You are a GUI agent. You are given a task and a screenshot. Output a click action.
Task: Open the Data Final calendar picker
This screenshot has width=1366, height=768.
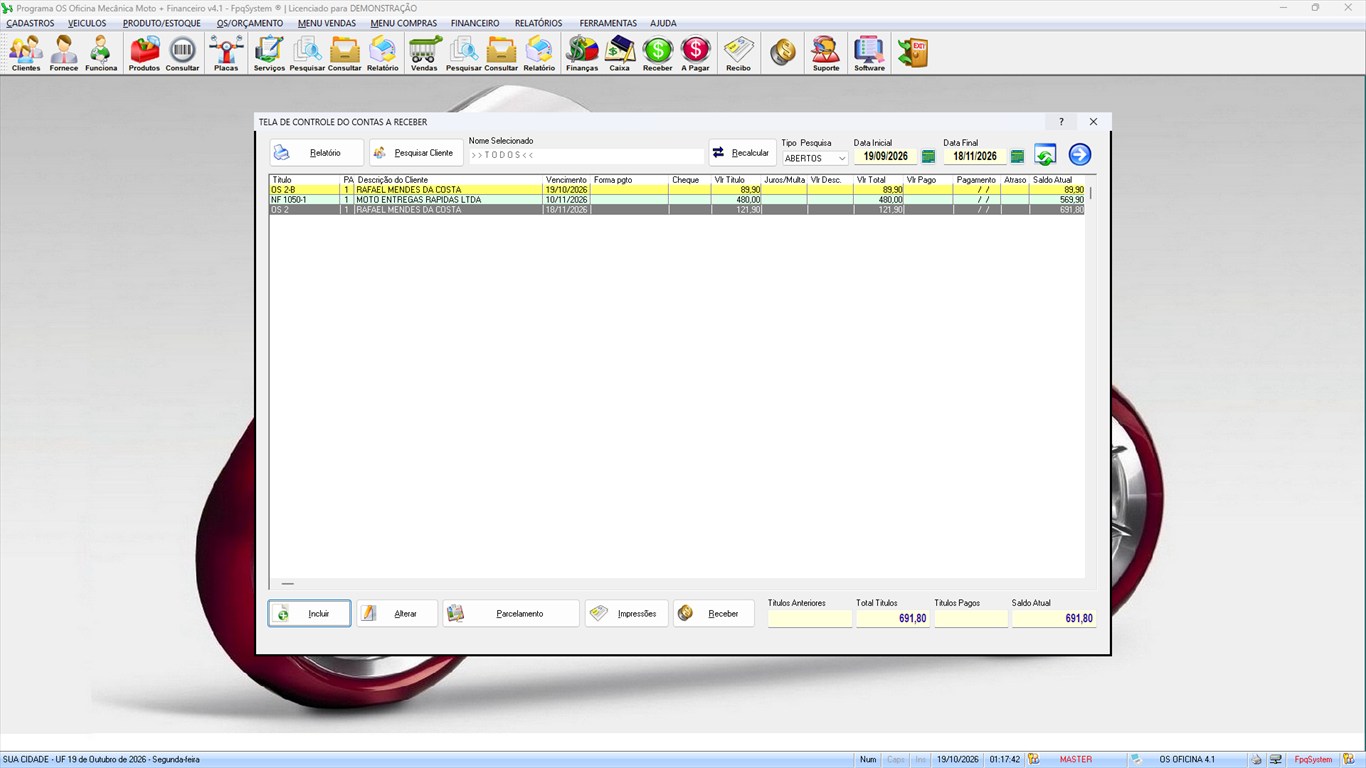click(1018, 156)
